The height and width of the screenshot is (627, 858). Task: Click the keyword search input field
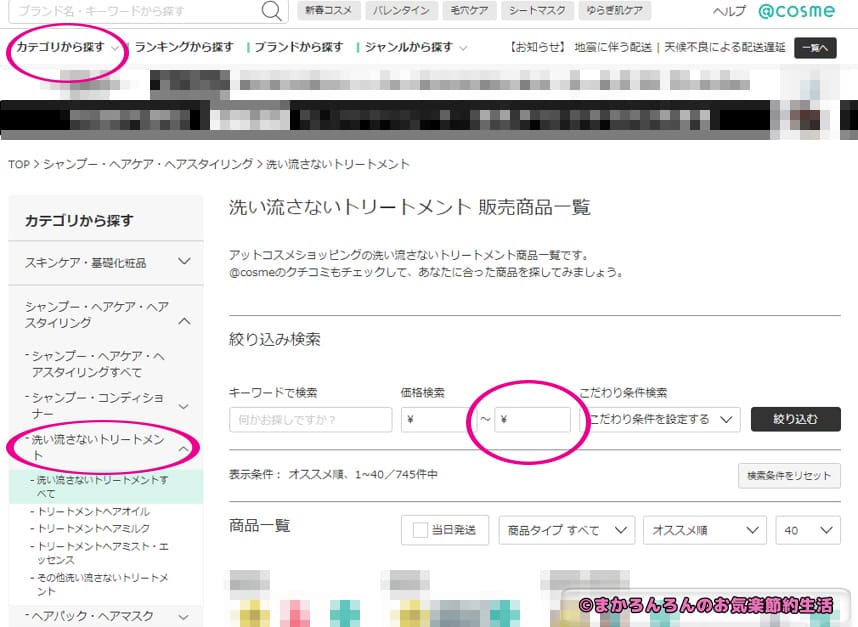(310, 420)
